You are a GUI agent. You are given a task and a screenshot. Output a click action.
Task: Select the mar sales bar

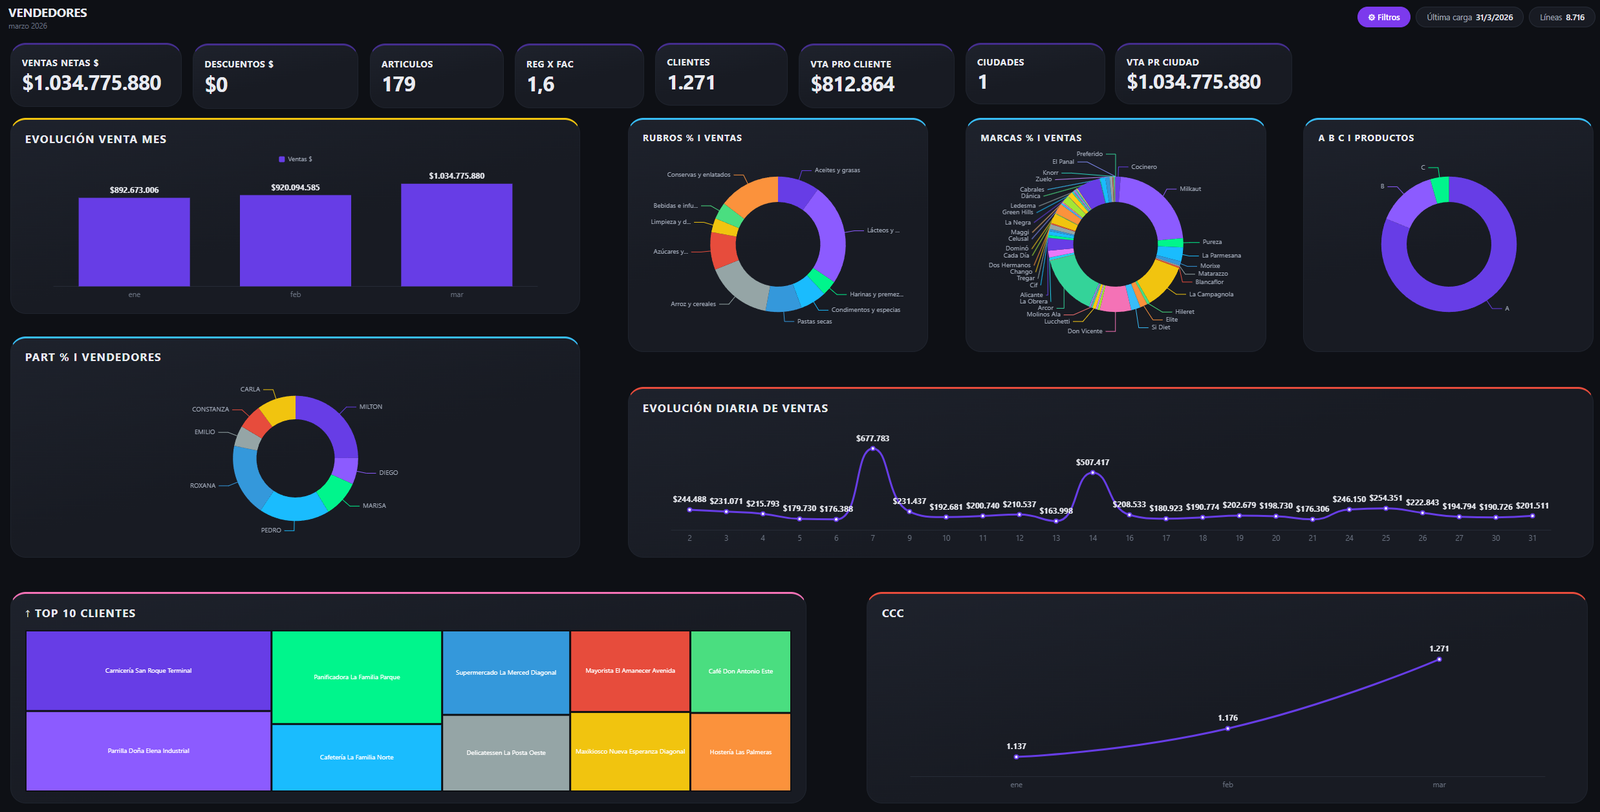tap(456, 235)
